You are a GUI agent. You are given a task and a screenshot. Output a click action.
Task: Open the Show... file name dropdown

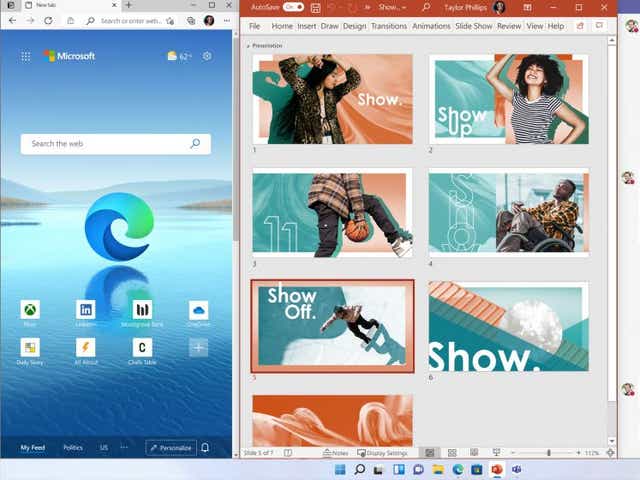[x=392, y=7]
